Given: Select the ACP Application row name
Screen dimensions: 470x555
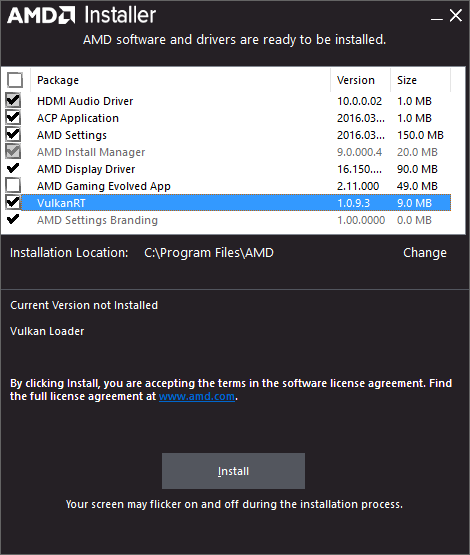Looking at the screenshot, I should [x=78, y=118].
